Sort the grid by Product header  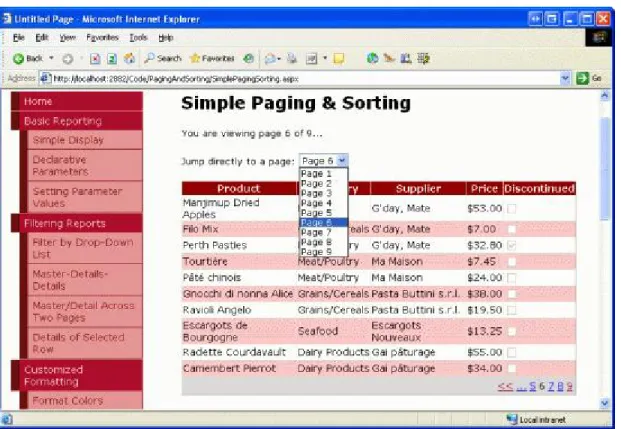click(238, 189)
